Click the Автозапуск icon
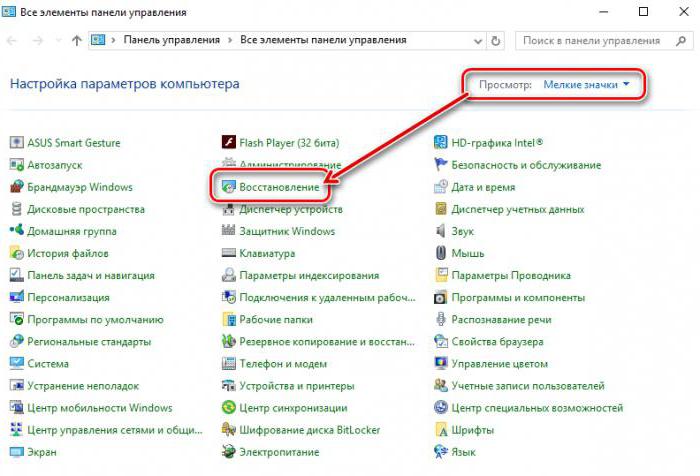Screen dimensions: 700x476 (17, 165)
